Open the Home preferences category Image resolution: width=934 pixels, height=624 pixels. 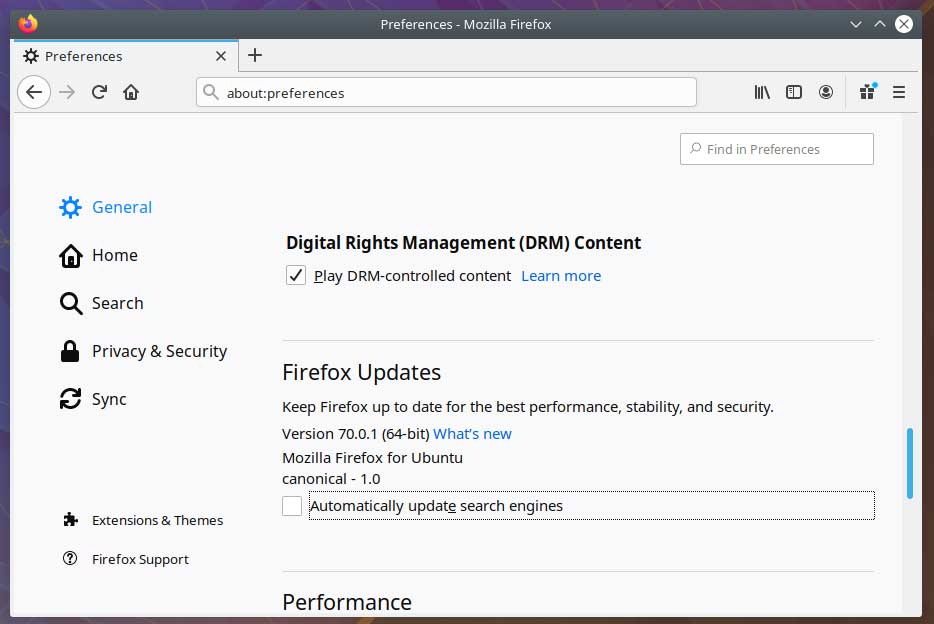coord(98,255)
